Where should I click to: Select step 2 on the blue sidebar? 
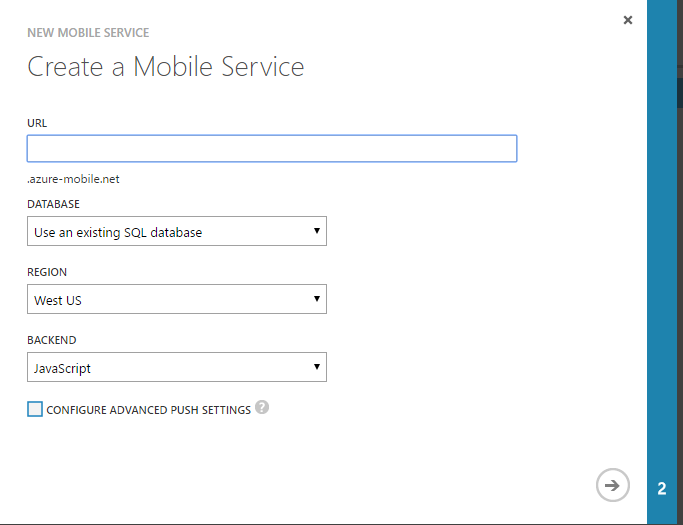tap(662, 489)
